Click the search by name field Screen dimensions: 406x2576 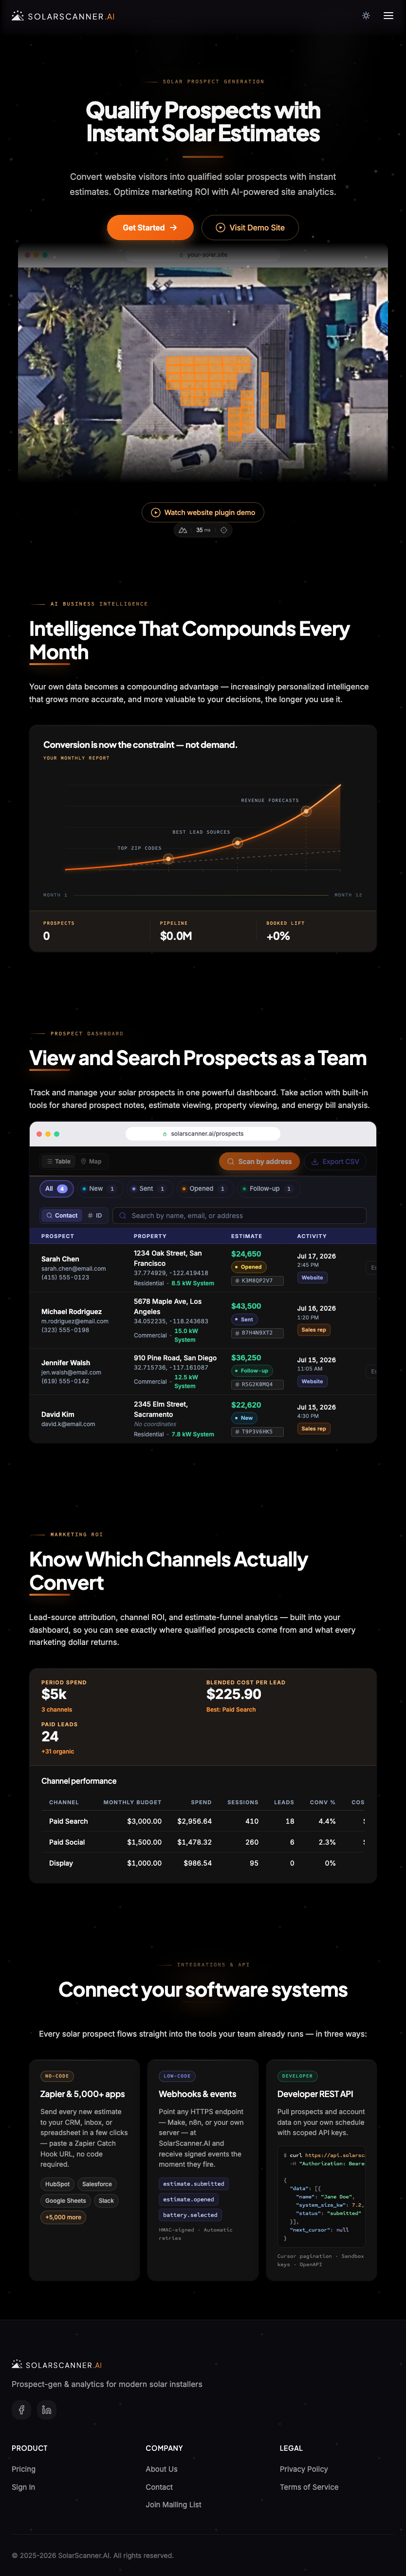pyautogui.click(x=239, y=1215)
